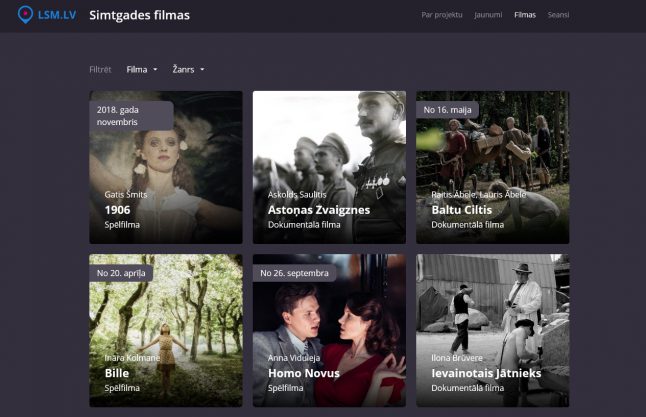The height and width of the screenshot is (417, 646).
Task: Open the Jaunumi menu item
Action: pos(488,16)
